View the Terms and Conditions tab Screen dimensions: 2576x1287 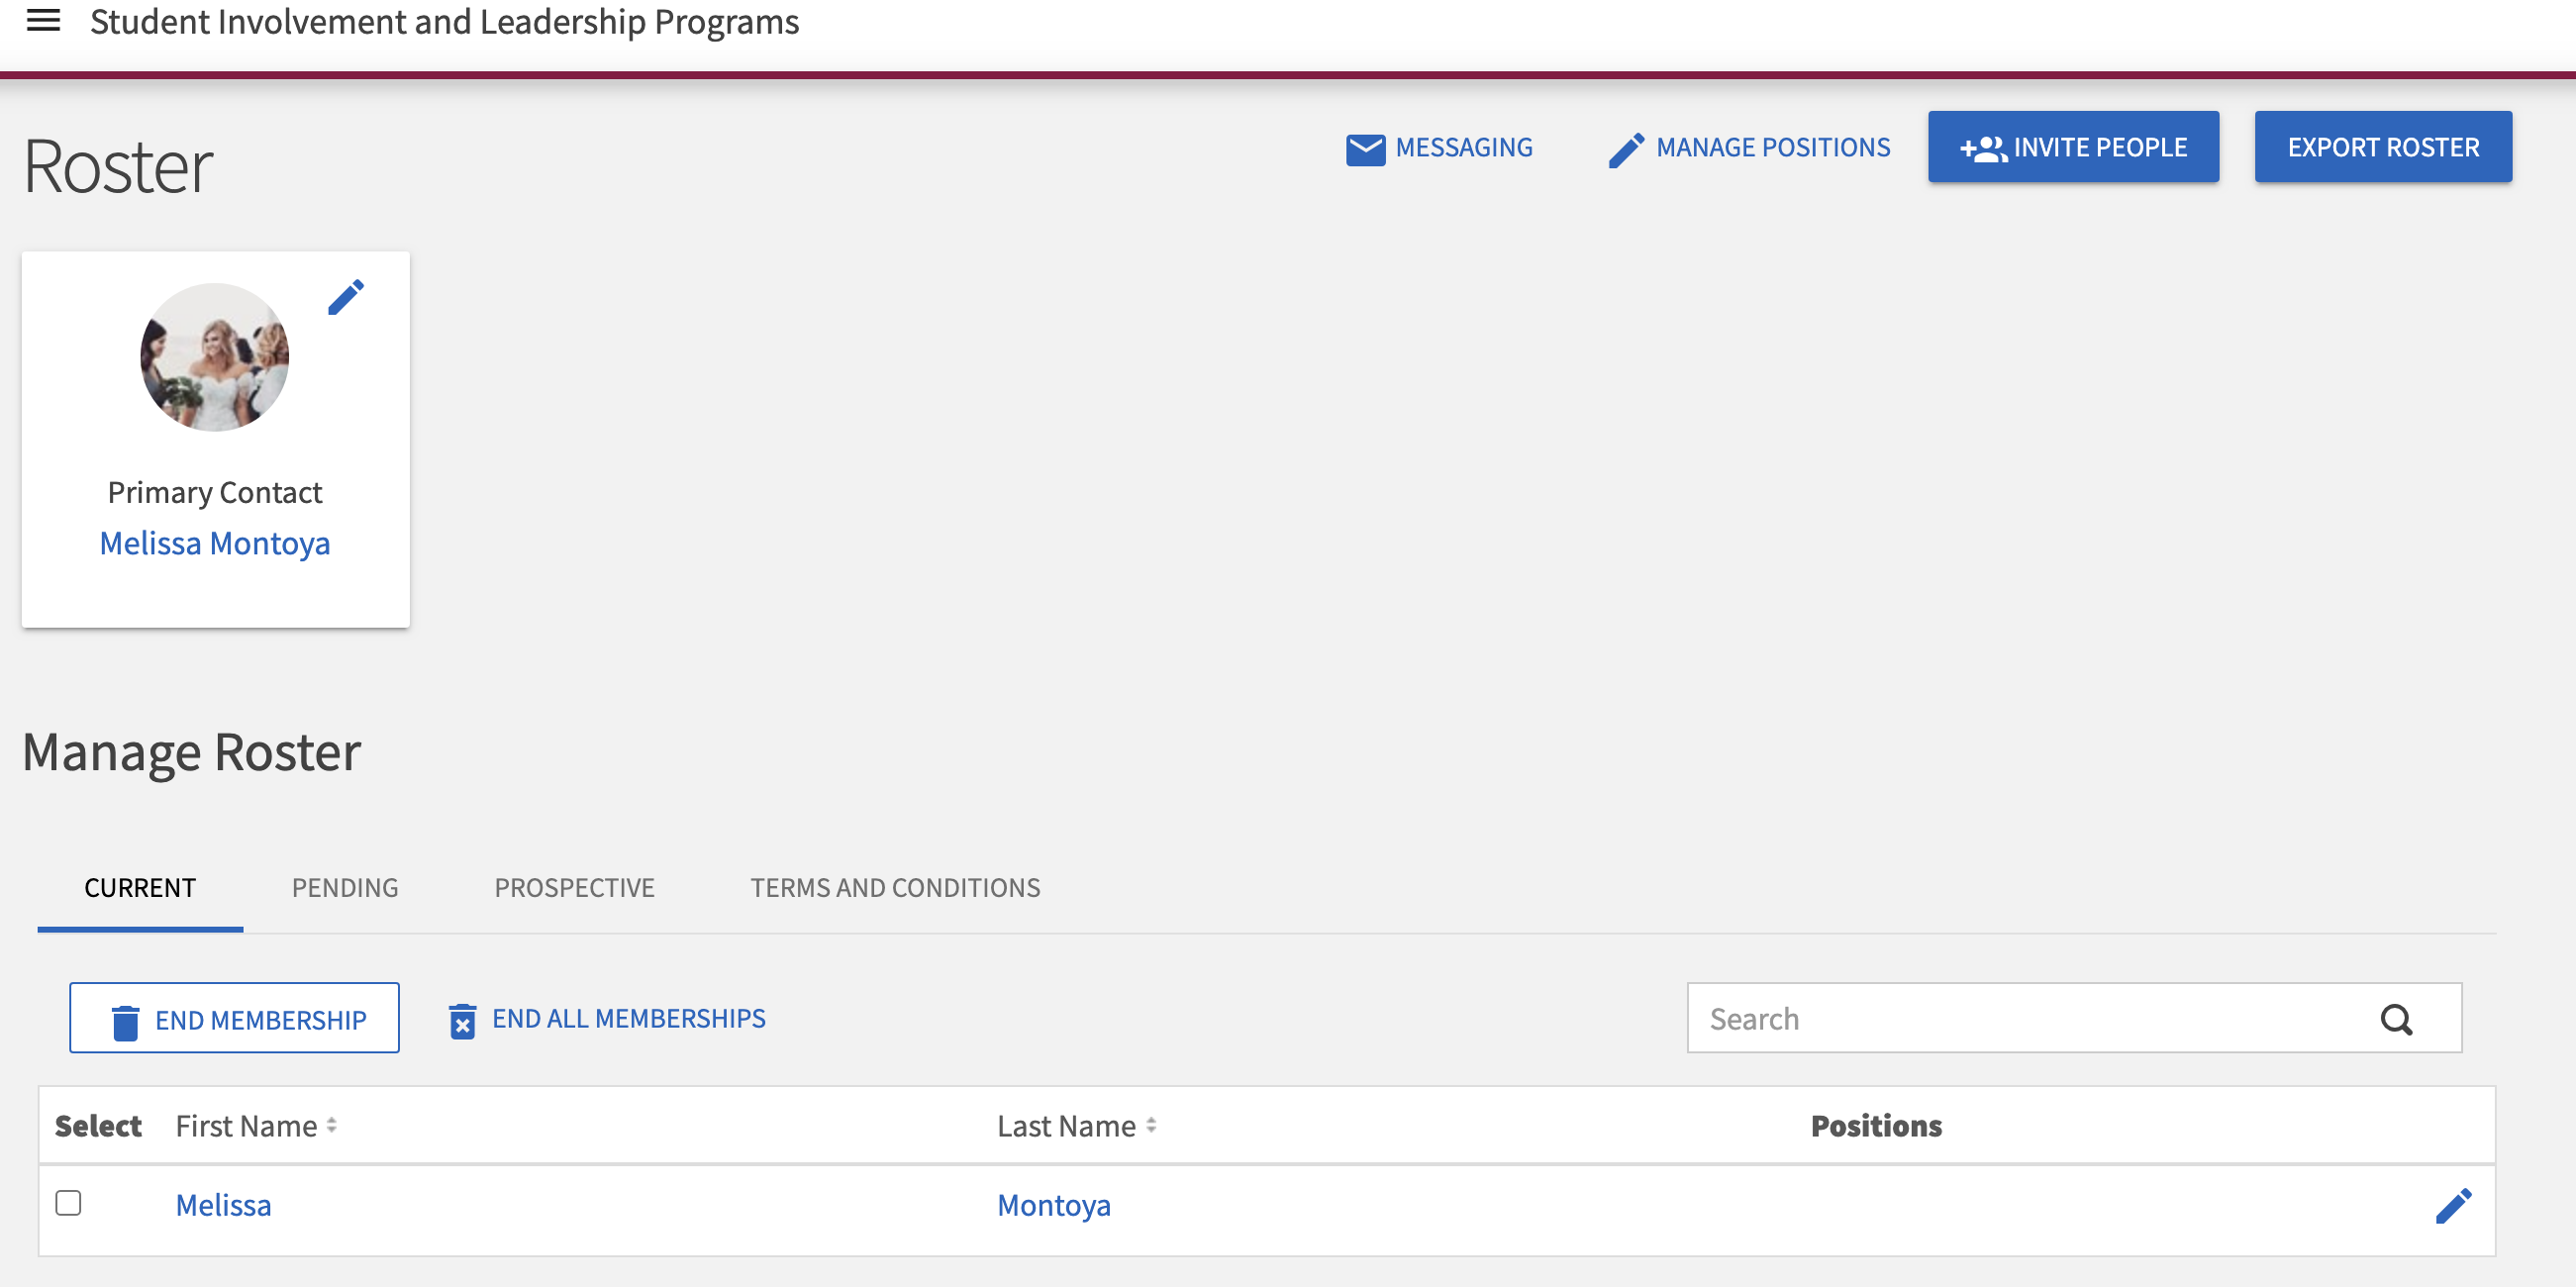click(x=895, y=888)
